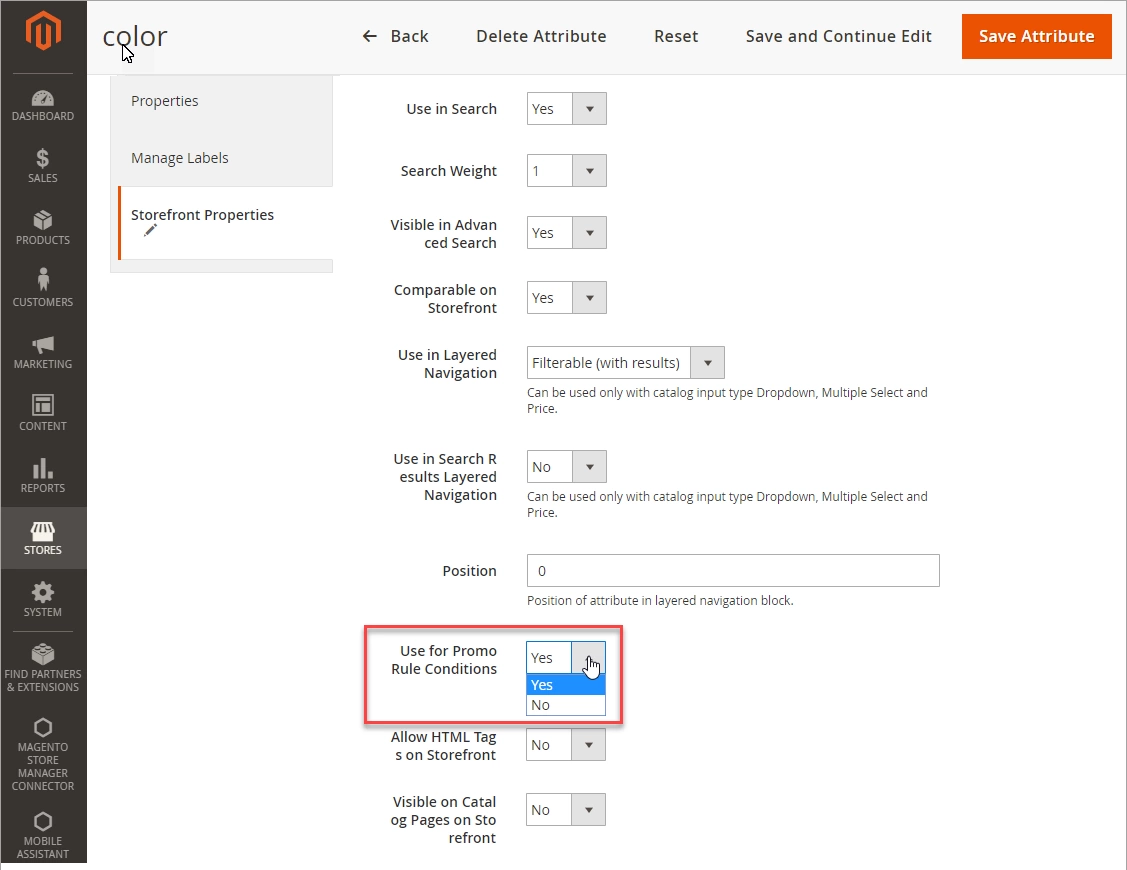Switch to the Manage Labels tab
The image size is (1127, 870).
click(x=222, y=157)
